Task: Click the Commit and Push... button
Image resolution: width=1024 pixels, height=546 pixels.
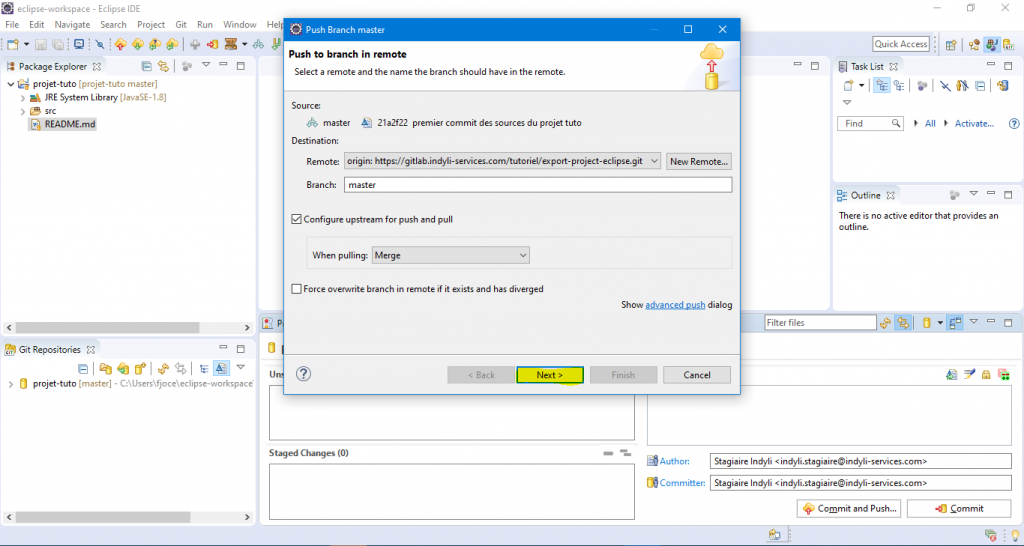Action: pos(850,509)
